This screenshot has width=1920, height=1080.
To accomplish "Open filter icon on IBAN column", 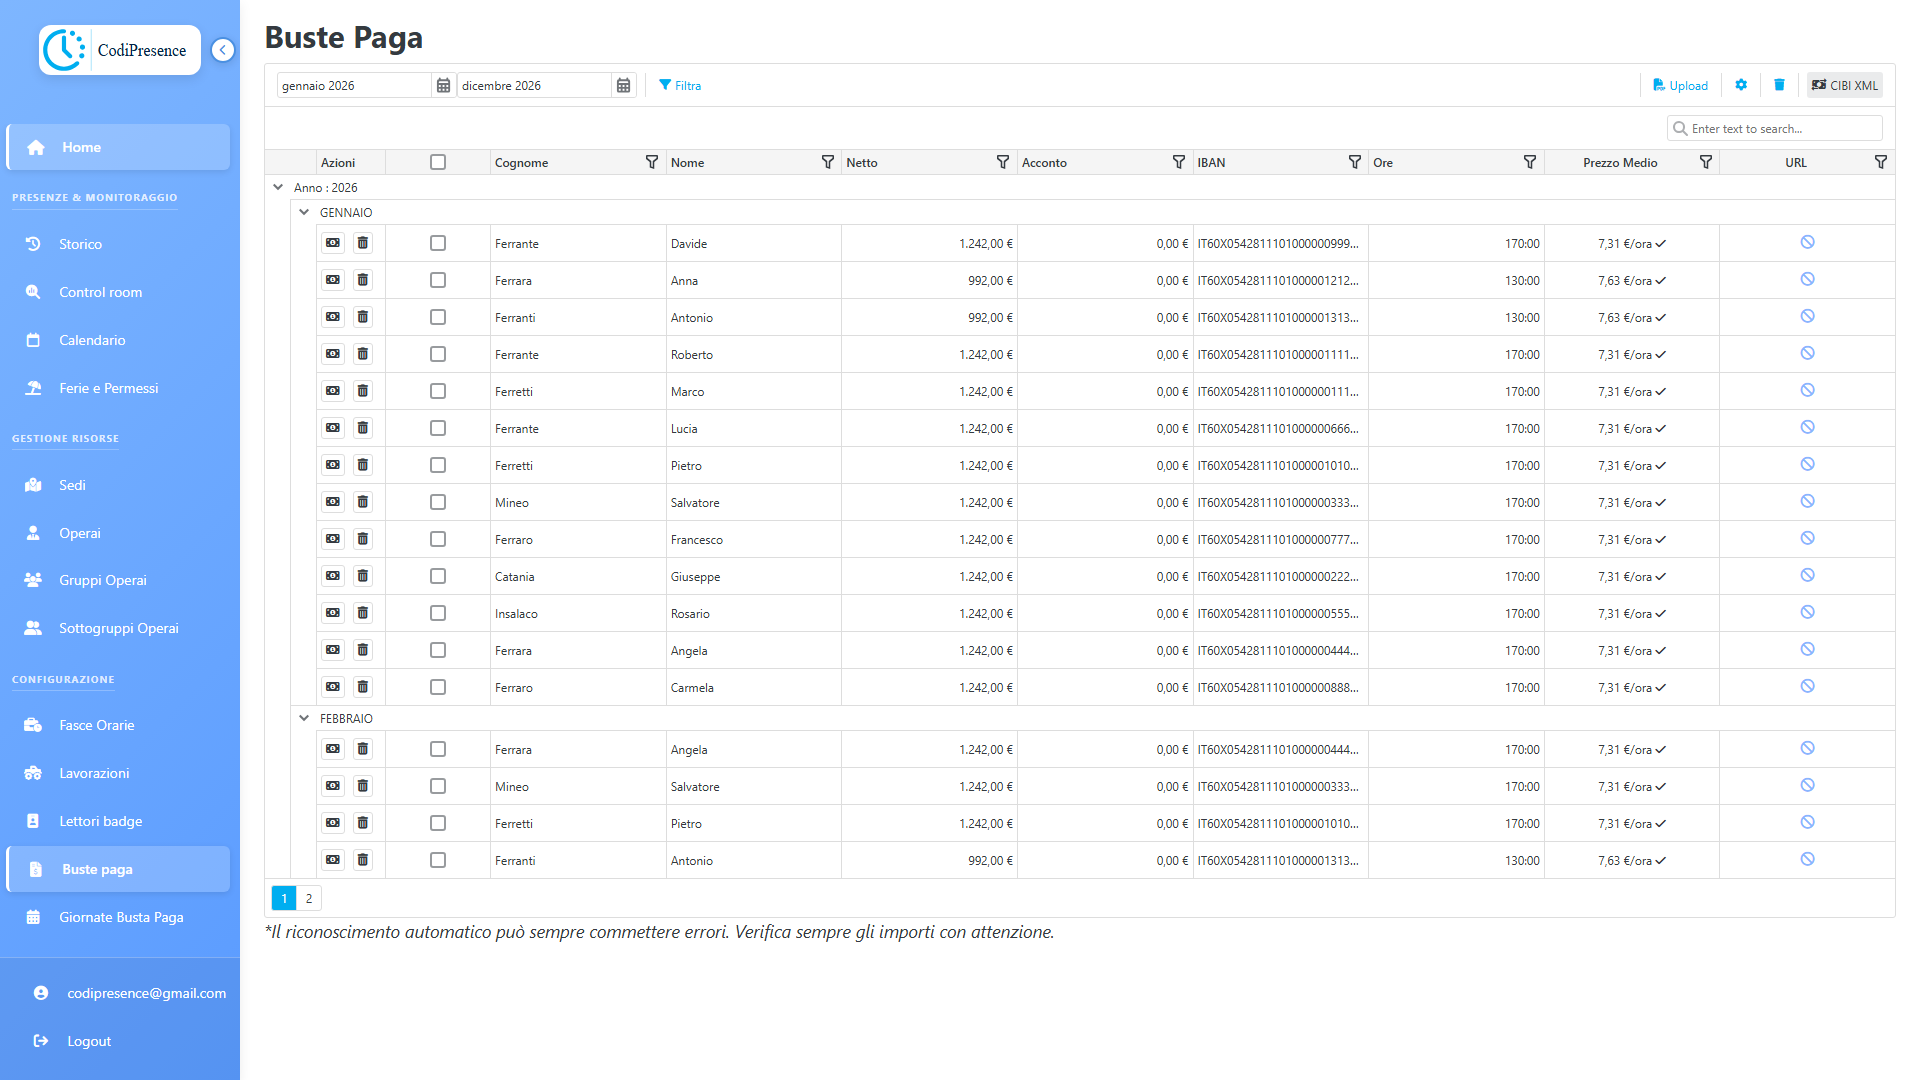I will point(1355,162).
